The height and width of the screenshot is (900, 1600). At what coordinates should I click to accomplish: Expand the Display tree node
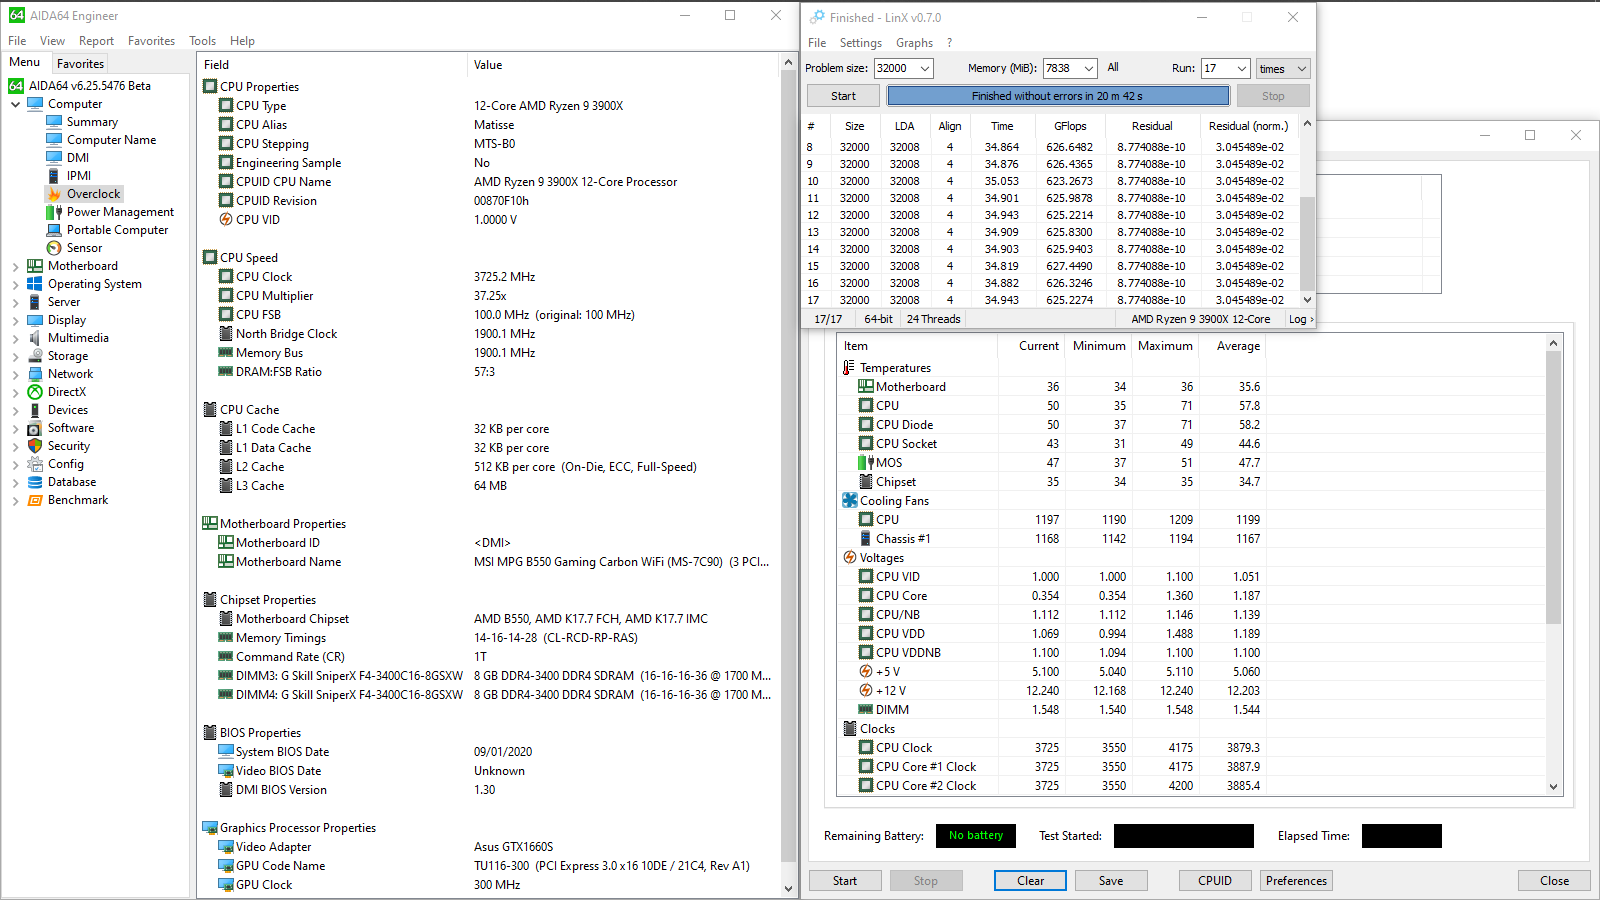[x=16, y=320]
